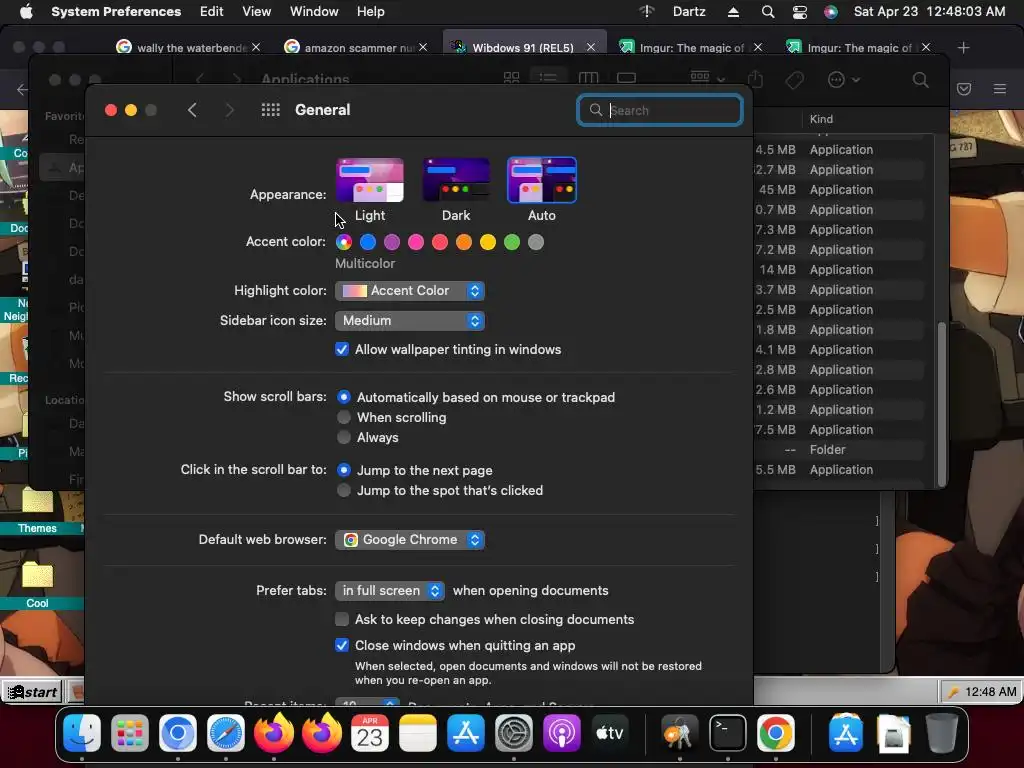Open the View menu

click(x=257, y=12)
